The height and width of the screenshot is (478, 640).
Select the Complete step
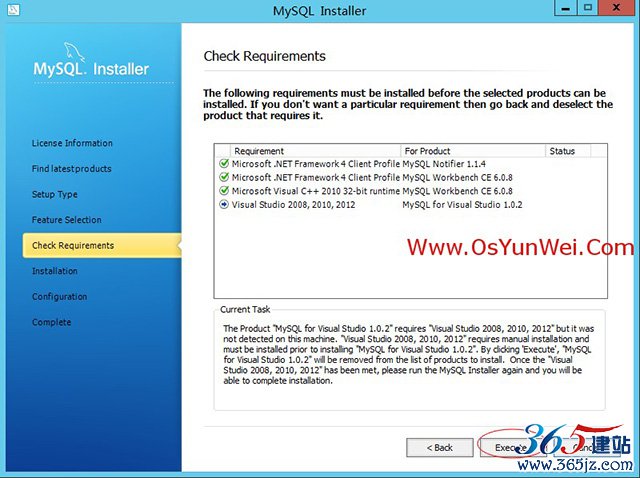click(51, 322)
